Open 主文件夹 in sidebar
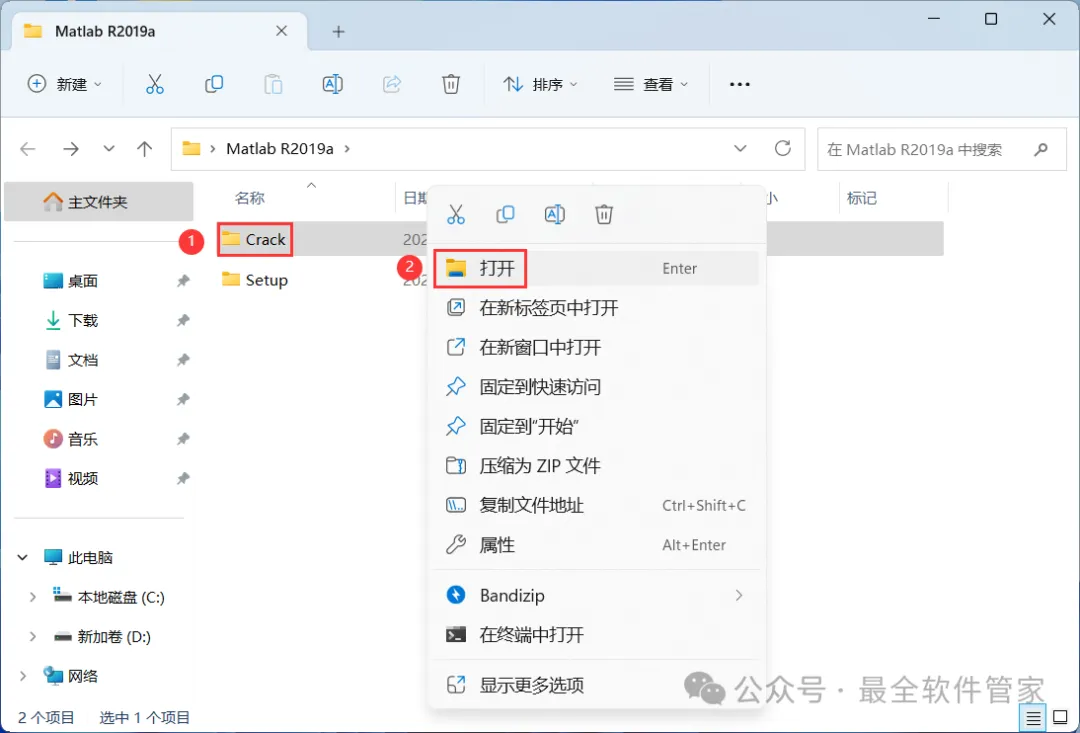This screenshot has width=1080, height=733. click(98, 202)
